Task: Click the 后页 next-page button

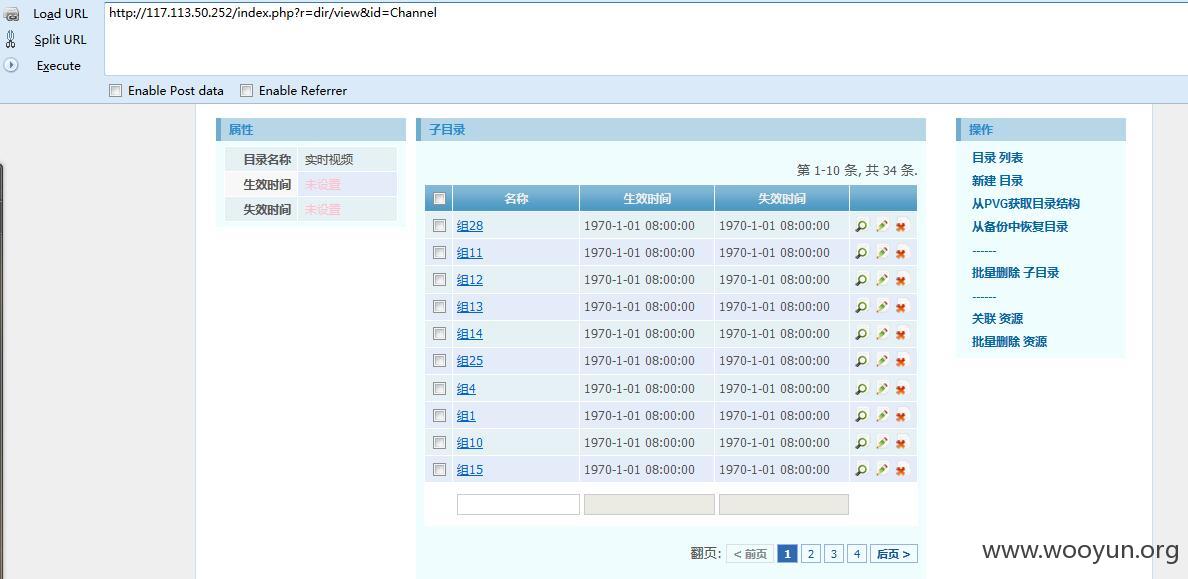Action: pyautogui.click(x=894, y=554)
